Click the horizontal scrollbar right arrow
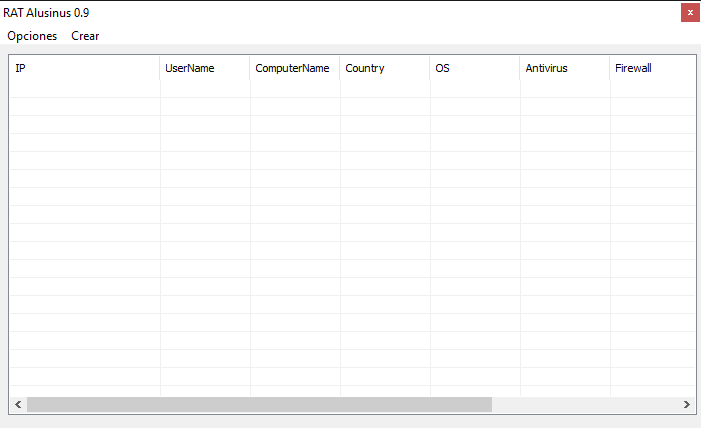 686,405
